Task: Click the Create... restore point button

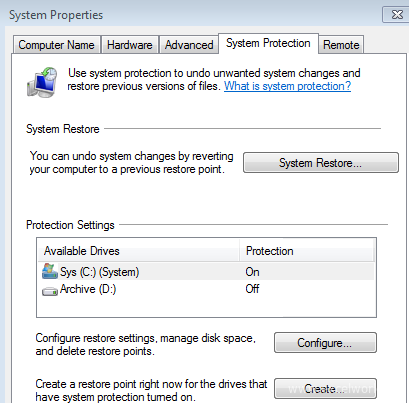Action: click(x=325, y=389)
